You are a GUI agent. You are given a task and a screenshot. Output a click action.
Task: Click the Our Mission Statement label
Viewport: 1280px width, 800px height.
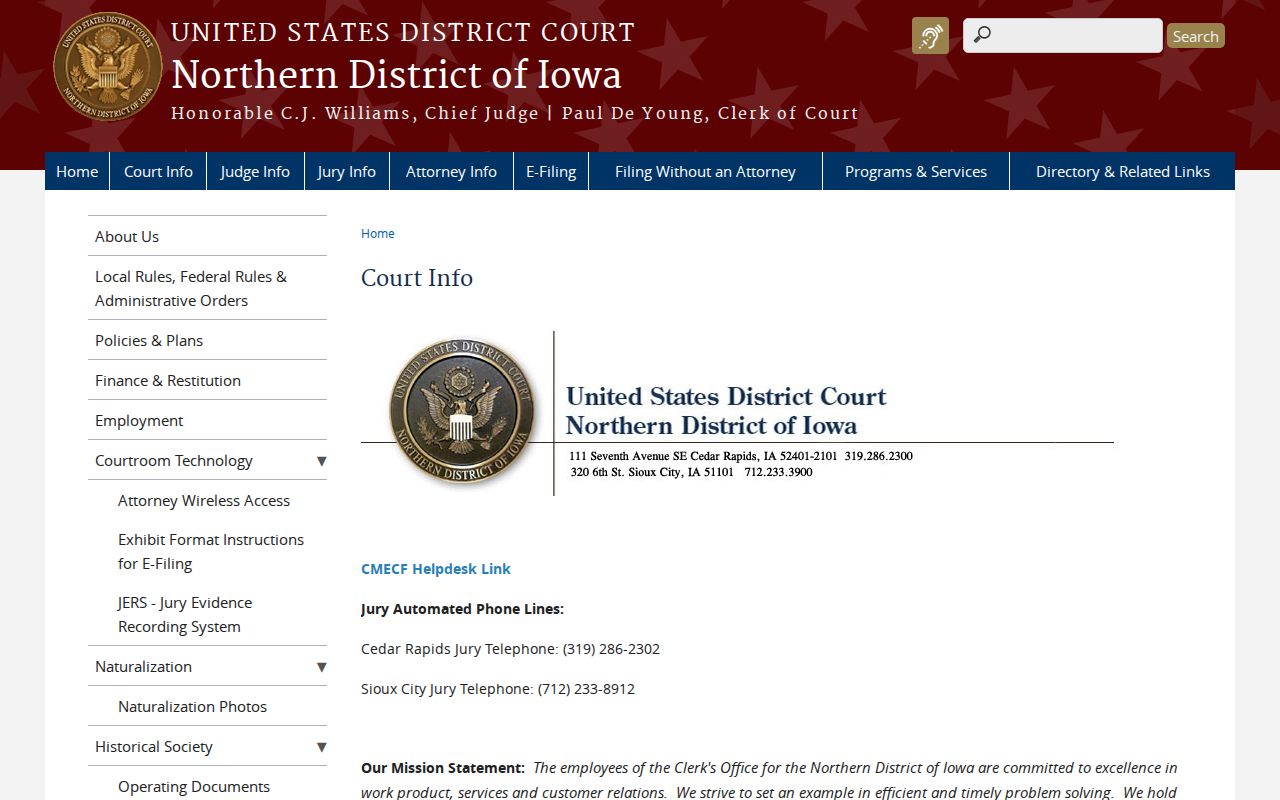click(x=442, y=768)
